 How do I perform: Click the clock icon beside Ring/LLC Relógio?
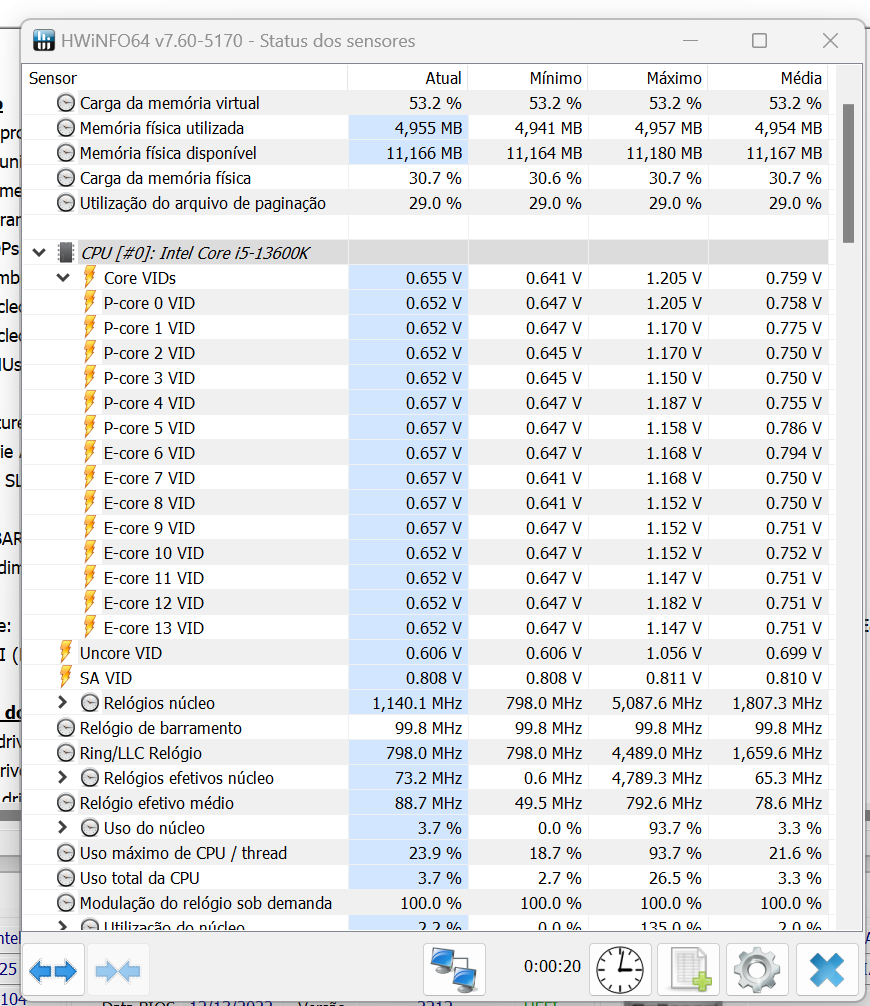(65, 753)
